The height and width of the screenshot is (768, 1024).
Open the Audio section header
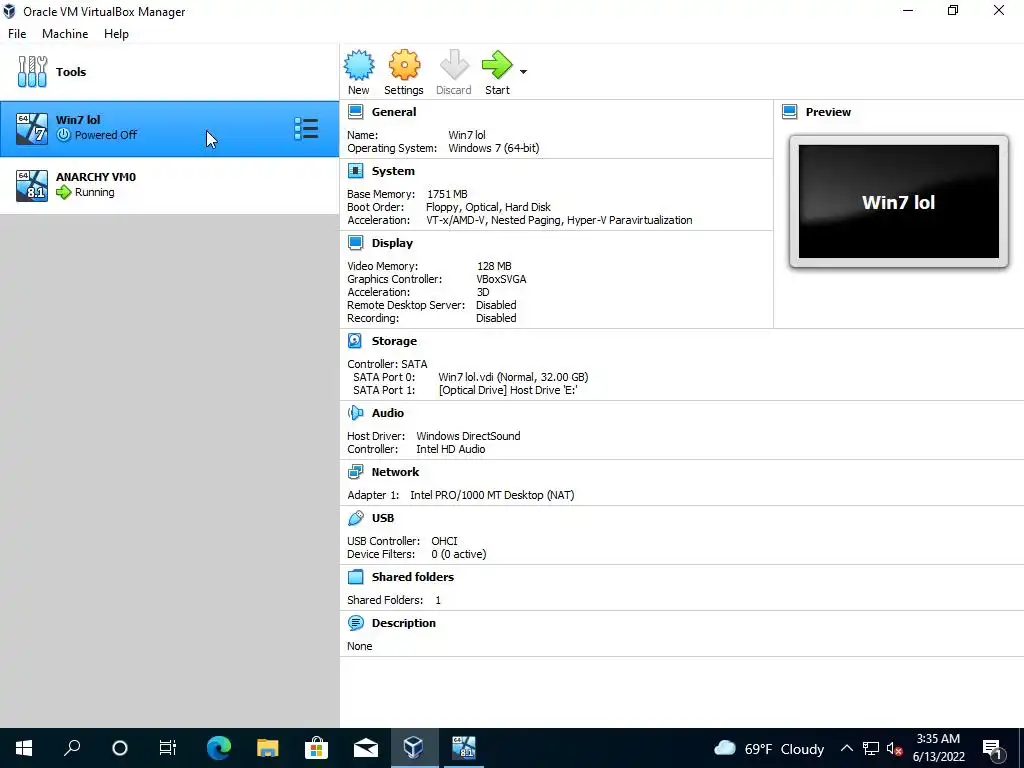tap(388, 413)
